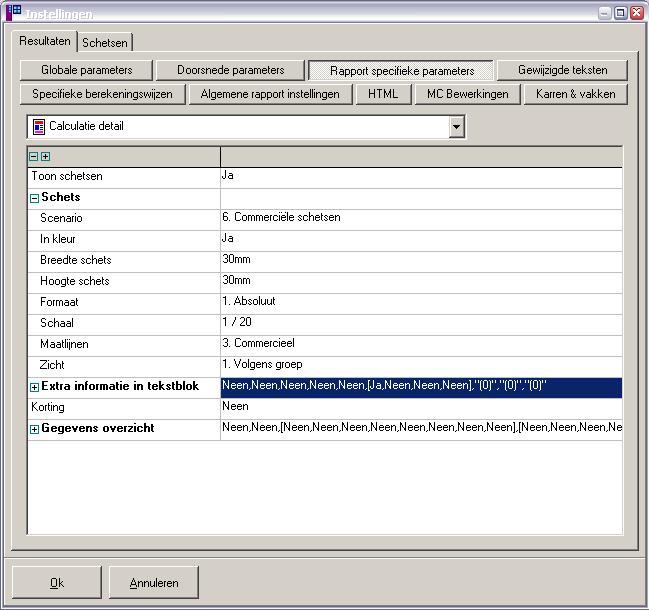The height and width of the screenshot is (610, 649).
Task: Select the Formaat value 1. Absoluut
Action: coord(421,304)
